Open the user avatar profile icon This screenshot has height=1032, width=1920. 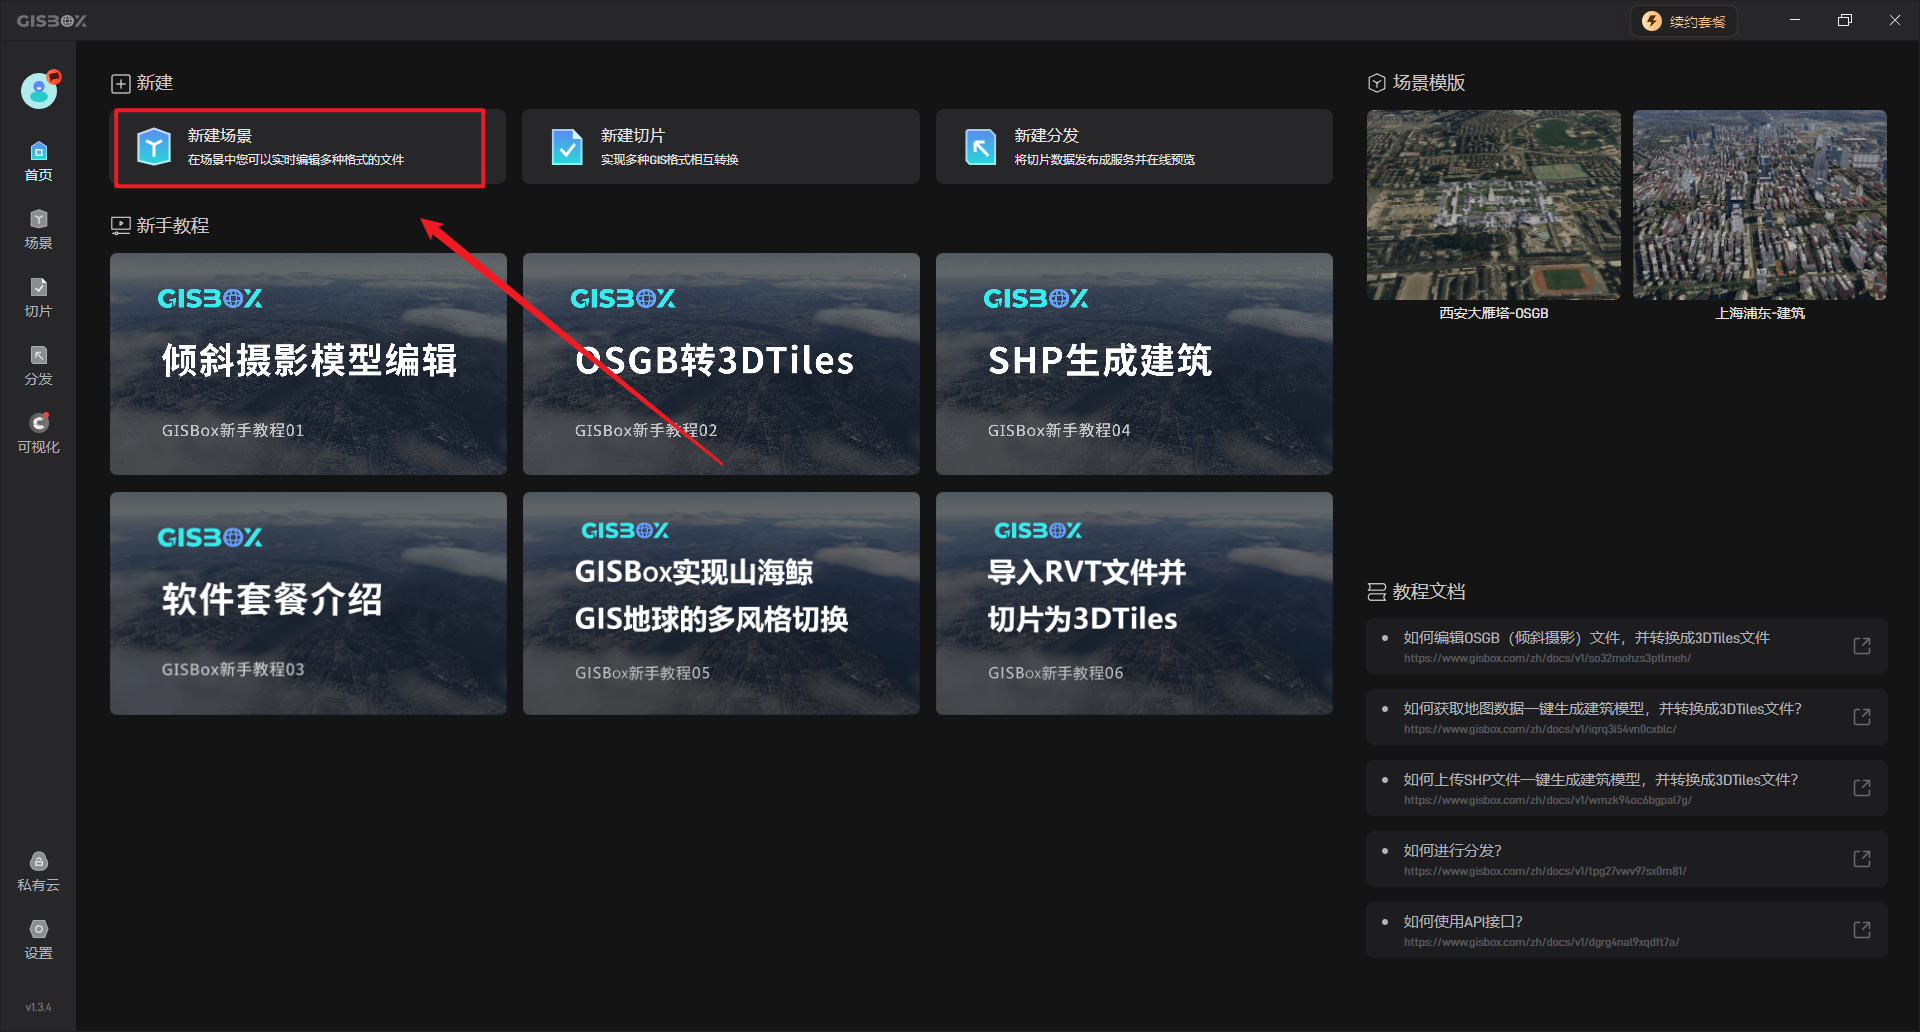pos(39,91)
